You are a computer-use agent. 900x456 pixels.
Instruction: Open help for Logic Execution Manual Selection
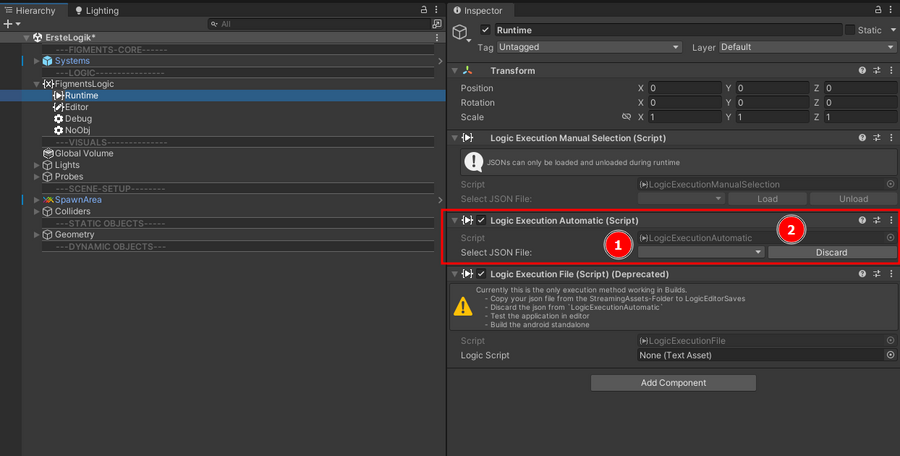862,138
